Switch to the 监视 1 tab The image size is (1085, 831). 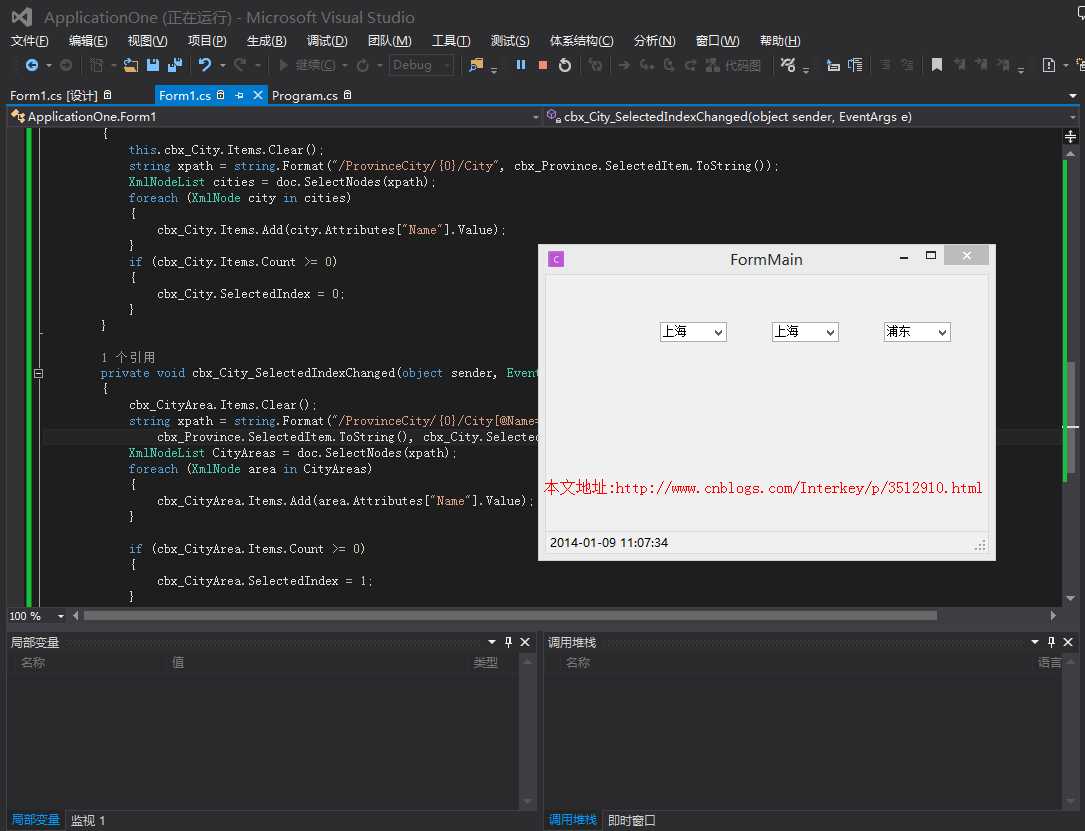coord(88,820)
